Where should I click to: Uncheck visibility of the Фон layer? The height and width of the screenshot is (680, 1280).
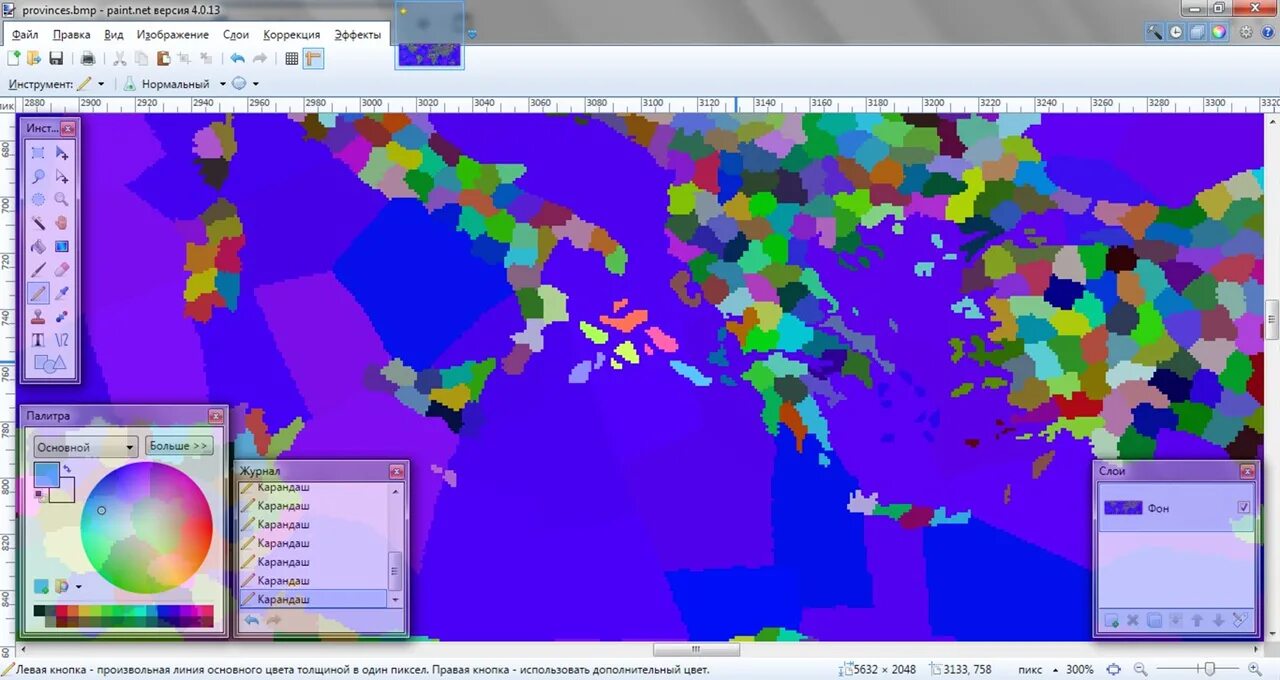(x=1244, y=508)
